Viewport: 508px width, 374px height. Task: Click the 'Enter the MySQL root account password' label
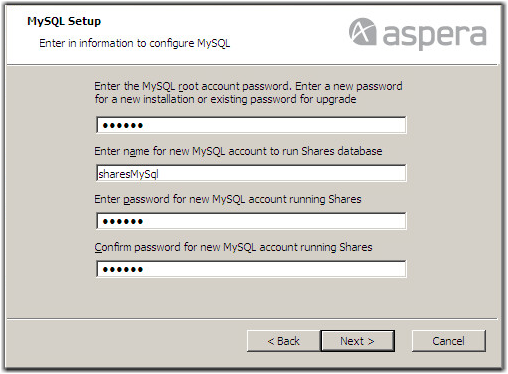pos(248,86)
